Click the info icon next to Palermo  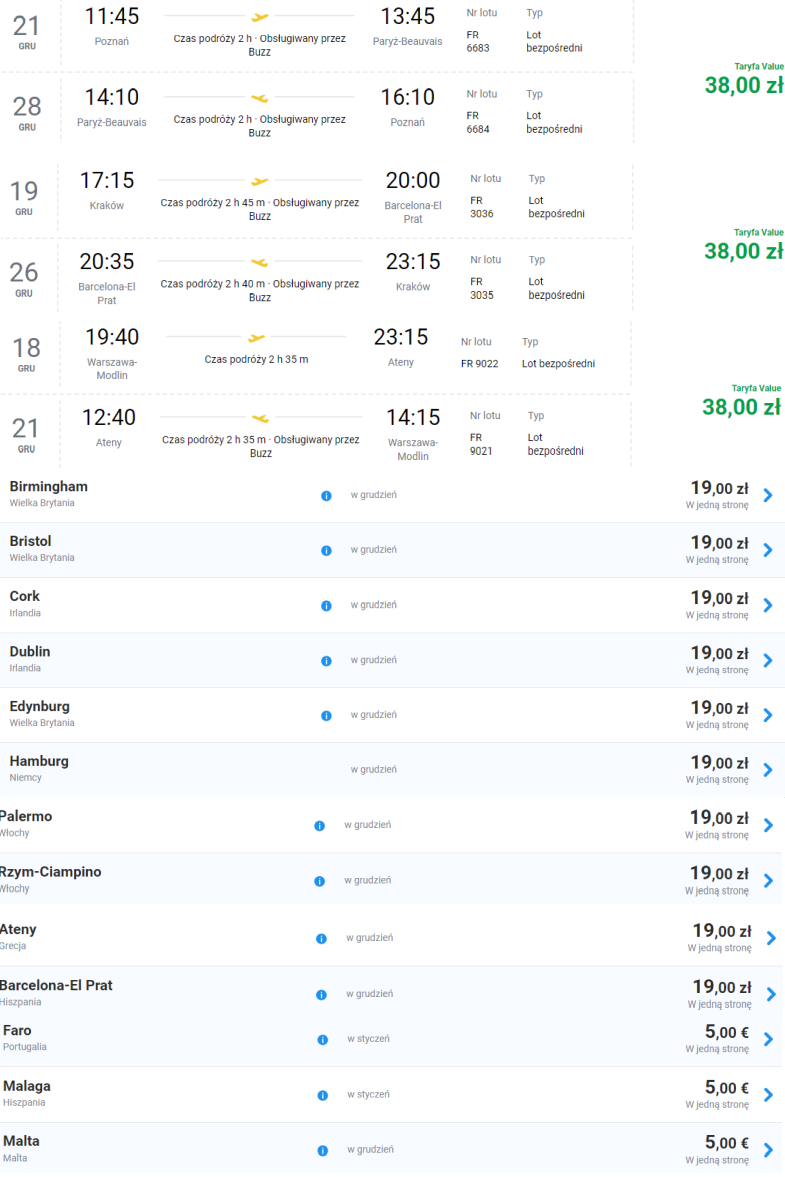tap(320, 826)
